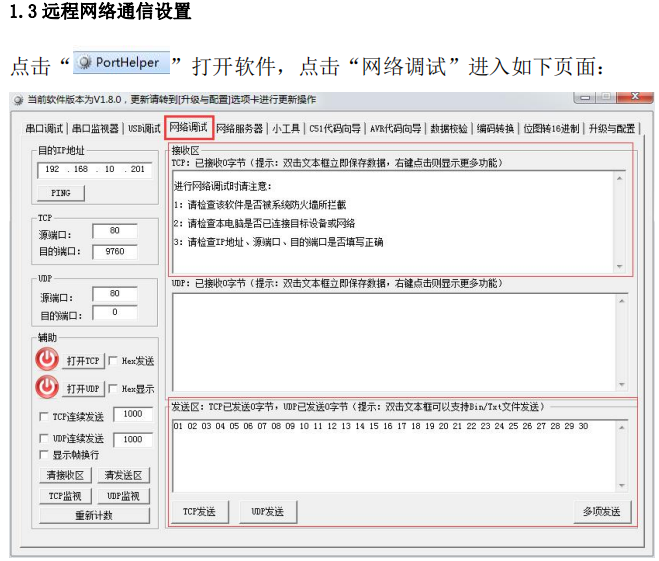Image resolution: width=659 pixels, height=561 pixels.
Task: Click the TCP 目的端口 field showing 9760
Action: pos(114,252)
